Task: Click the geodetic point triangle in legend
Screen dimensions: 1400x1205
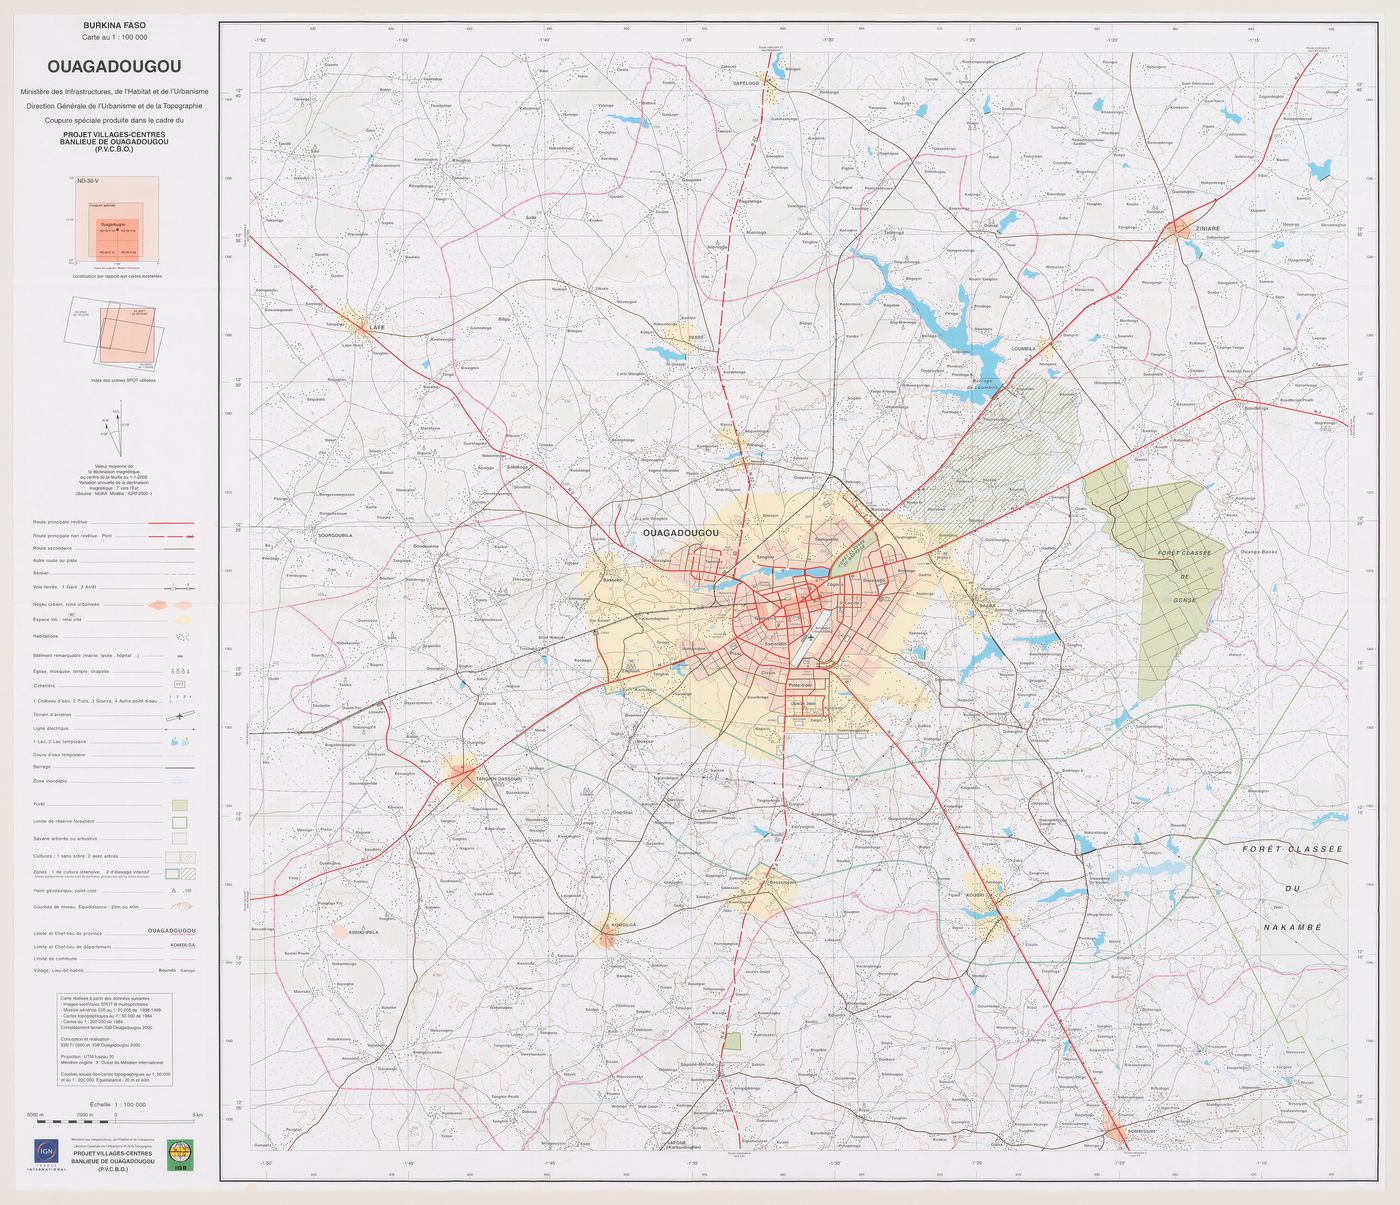Action: point(174,891)
